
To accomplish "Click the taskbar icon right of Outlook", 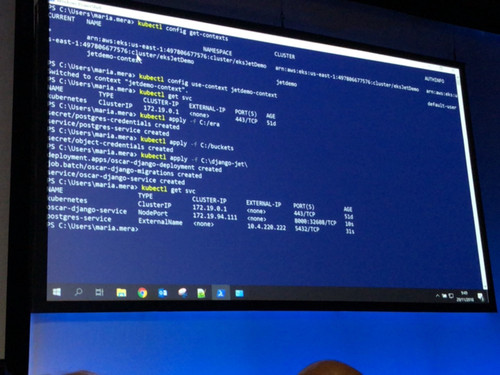I will click(x=183, y=293).
